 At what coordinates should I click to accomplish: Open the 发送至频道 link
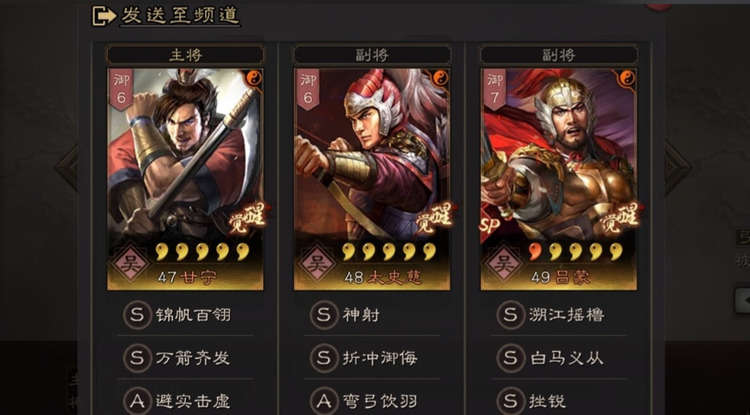(180, 16)
